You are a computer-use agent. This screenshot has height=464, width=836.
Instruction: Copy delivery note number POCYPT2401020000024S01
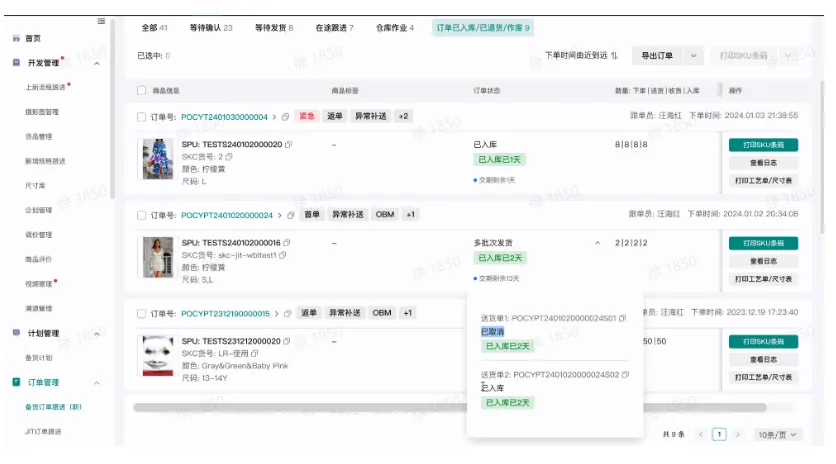pyautogui.click(x=622, y=318)
